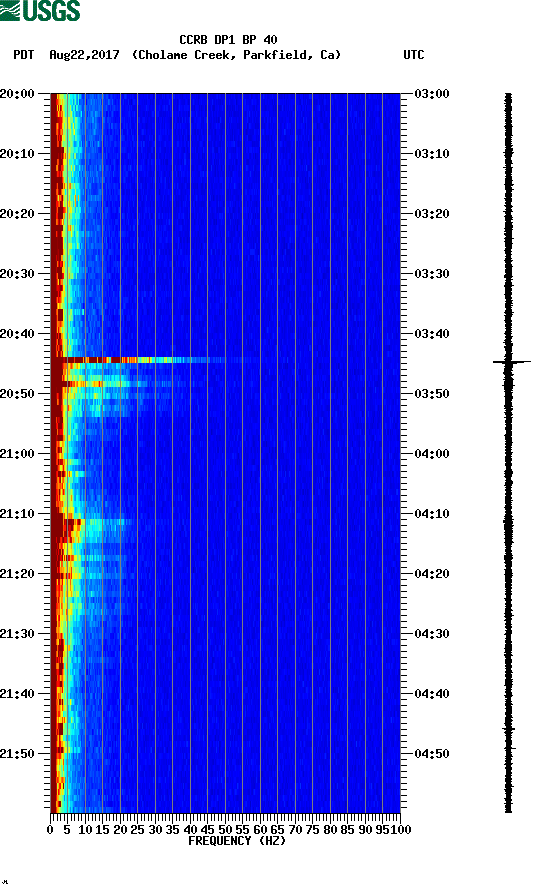Click the 03:50 UTC time label
The image size is (552, 893).
click(432, 394)
